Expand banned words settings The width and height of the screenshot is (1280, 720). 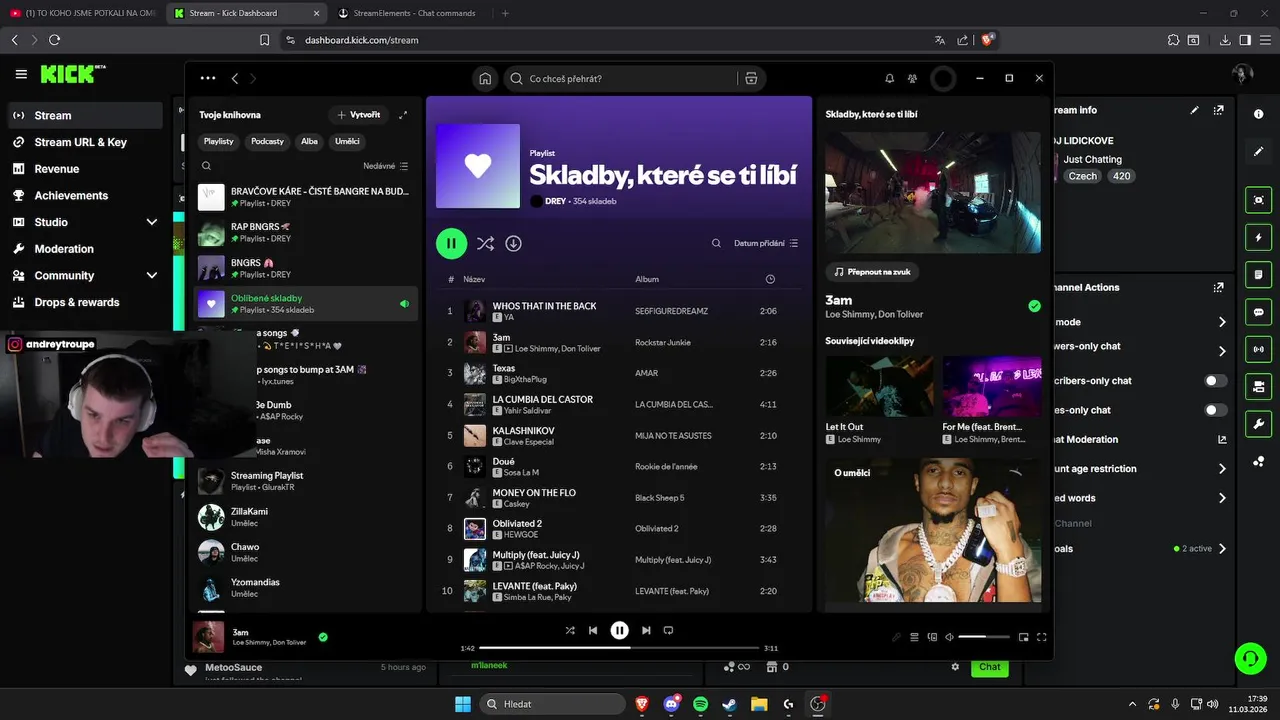(1222, 498)
